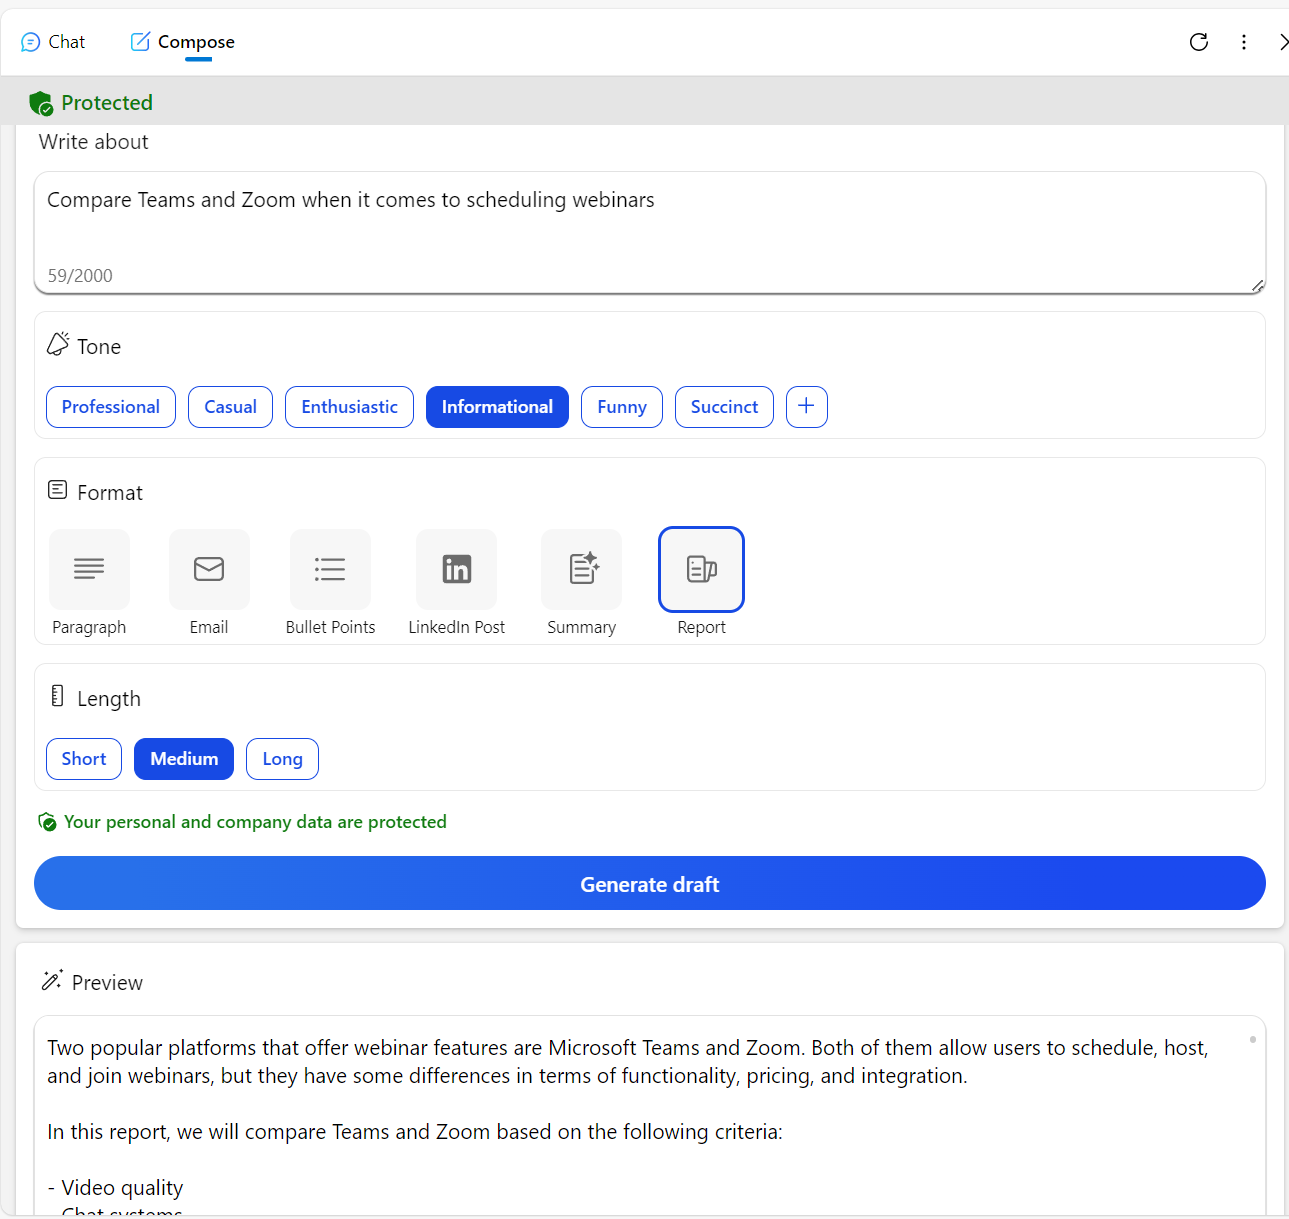Choose the Enthusiastic tone
The width and height of the screenshot is (1289, 1219).
349,407
